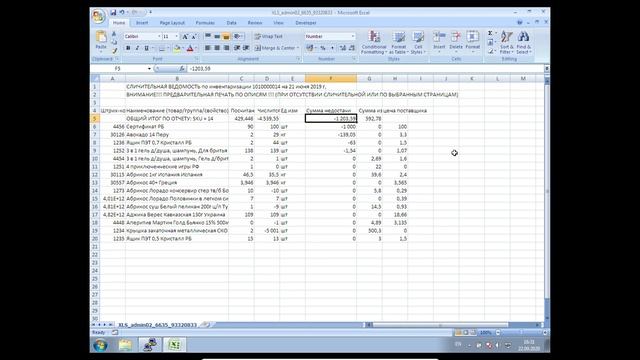The height and width of the screenshot is (360, 640).
Task: Cut the selection with scissors icon
Action: tap(114, 34)
